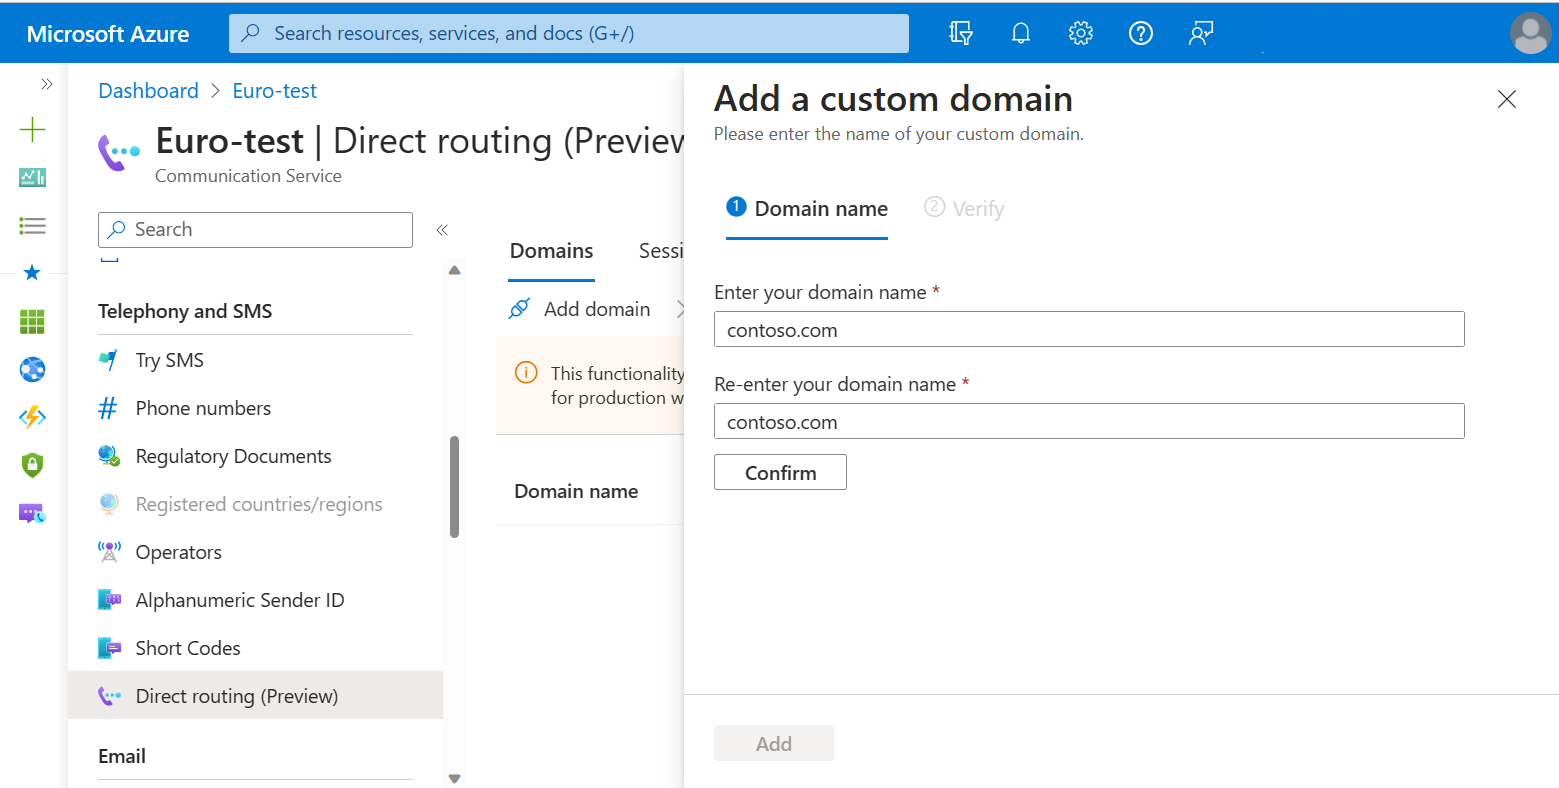Open the notifications bell
Image resolution: width=1559 pixels, height=788 pixels.
(x=1021, y=33)
